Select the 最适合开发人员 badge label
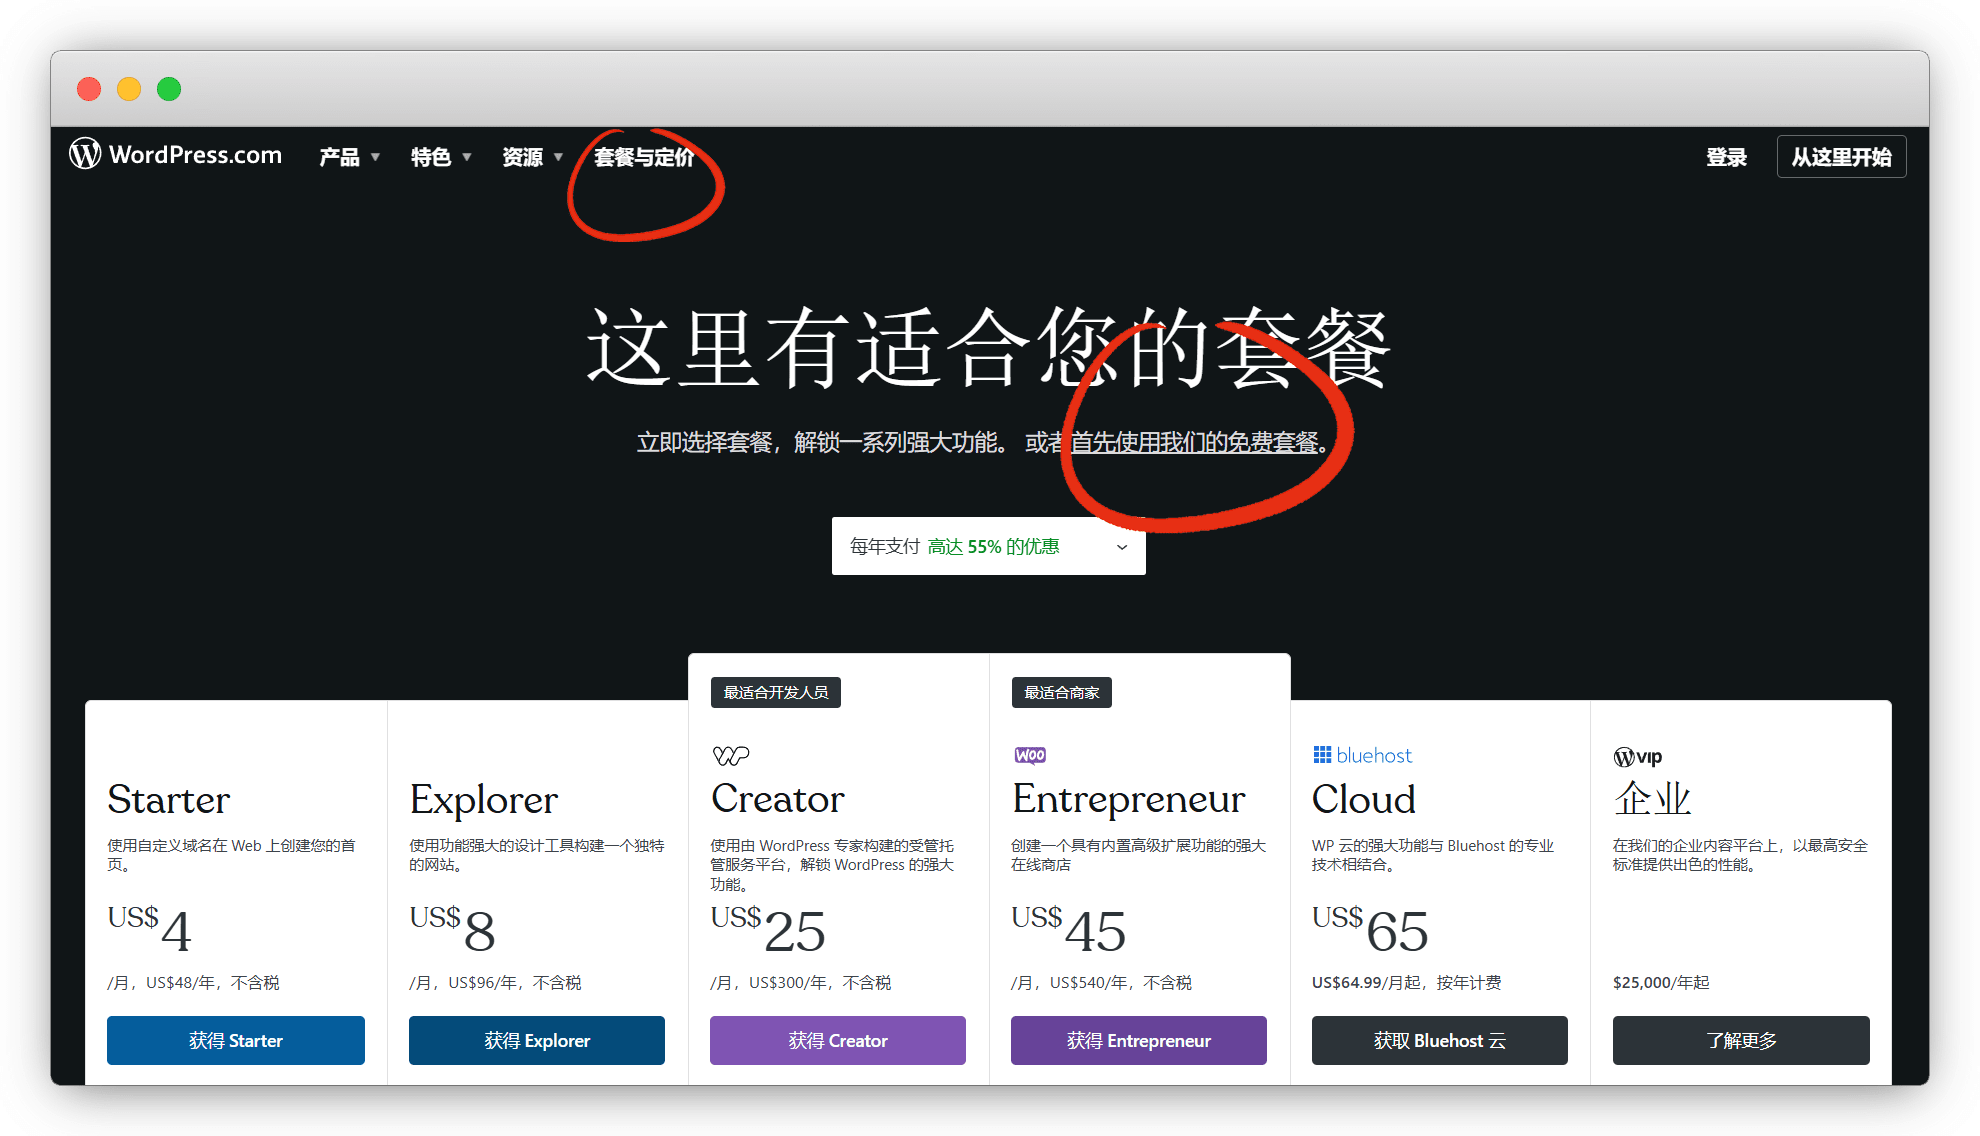The width and height of the screenshot is (1980, 1136). coord(775,692)
